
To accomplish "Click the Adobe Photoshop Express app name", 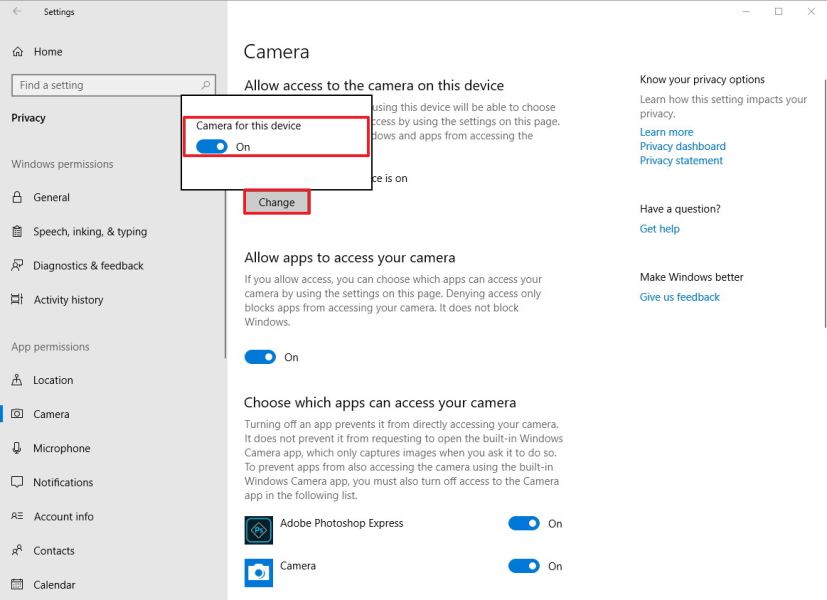I will pyautogui.click(x=341, y=523).
